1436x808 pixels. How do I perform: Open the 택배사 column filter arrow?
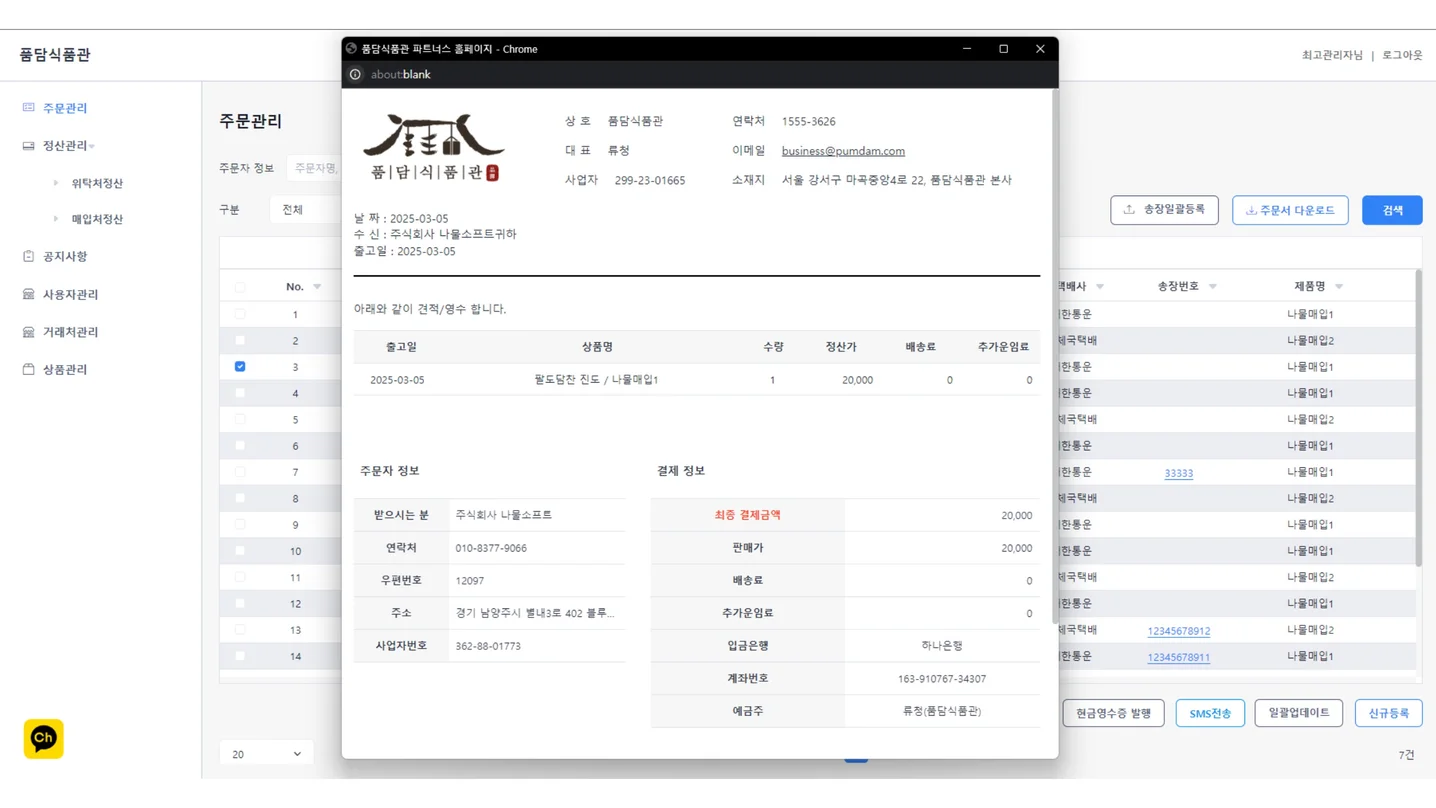tap(1100, 287)
